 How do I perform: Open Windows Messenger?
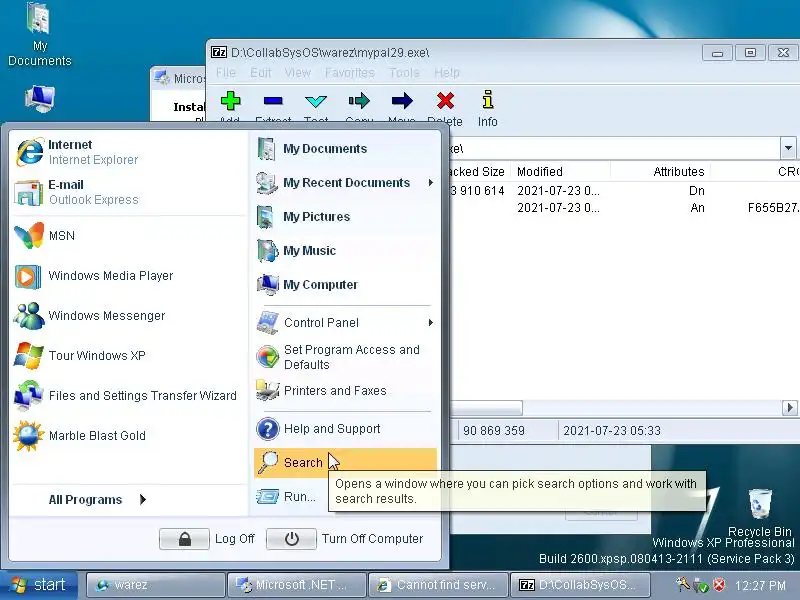(x=129, y=316)
